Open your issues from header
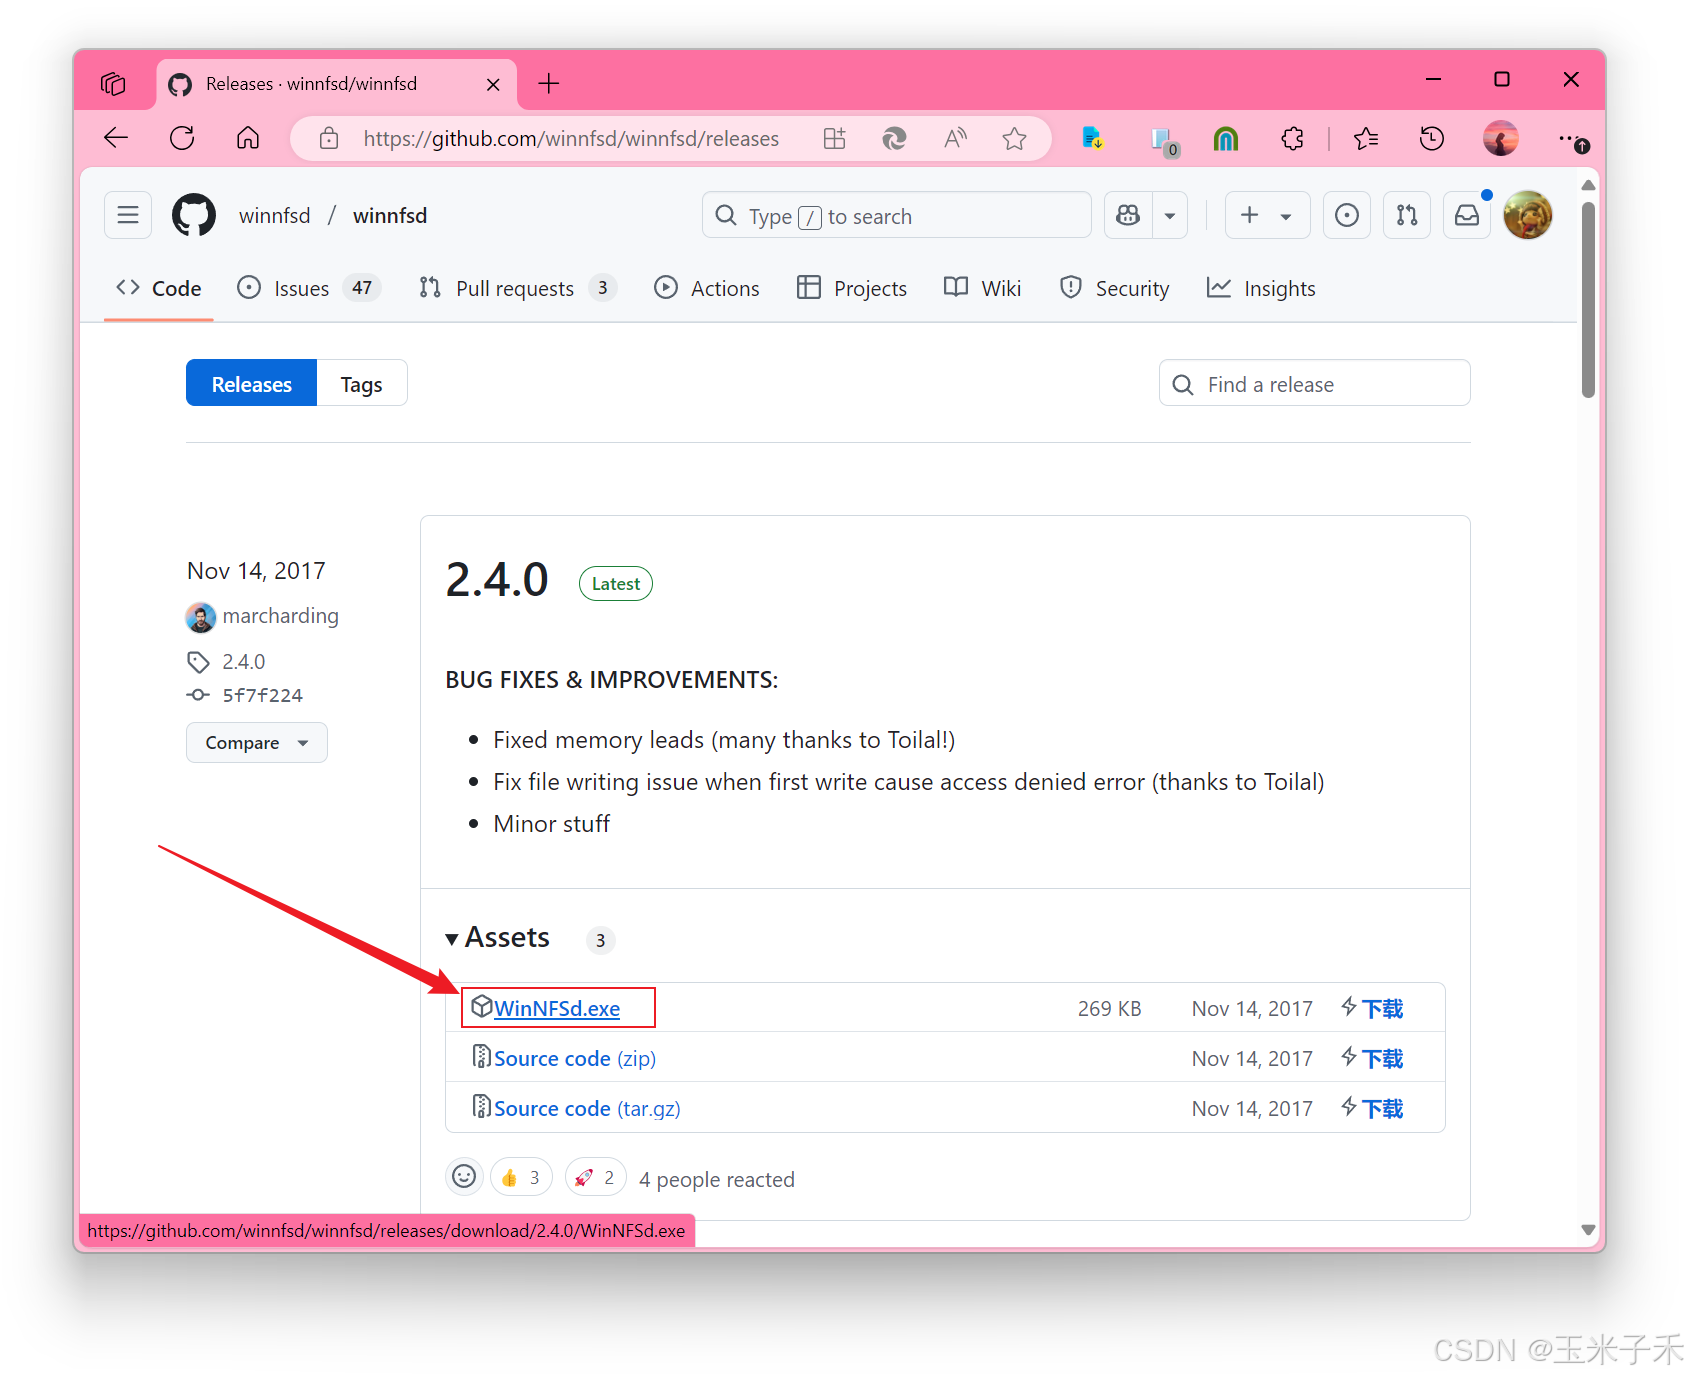Screen dimensions: 1688x1380 coord(1347,215)
